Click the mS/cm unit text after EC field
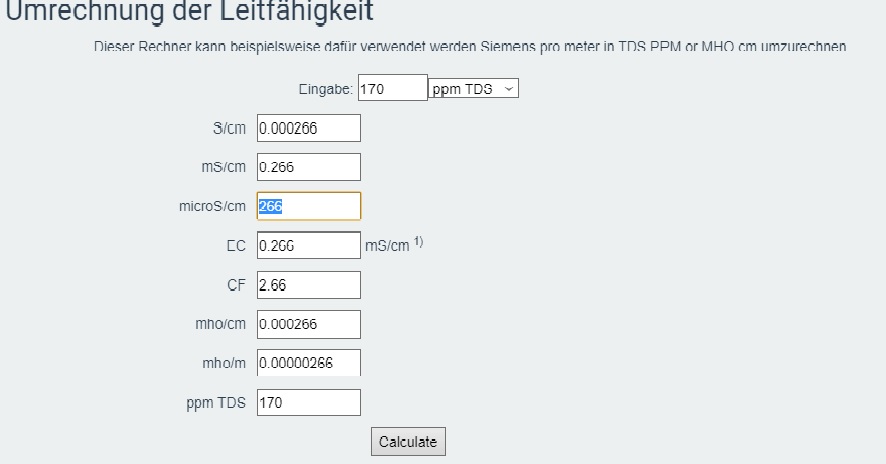This screenshot has width=886, height=464. 387,246
